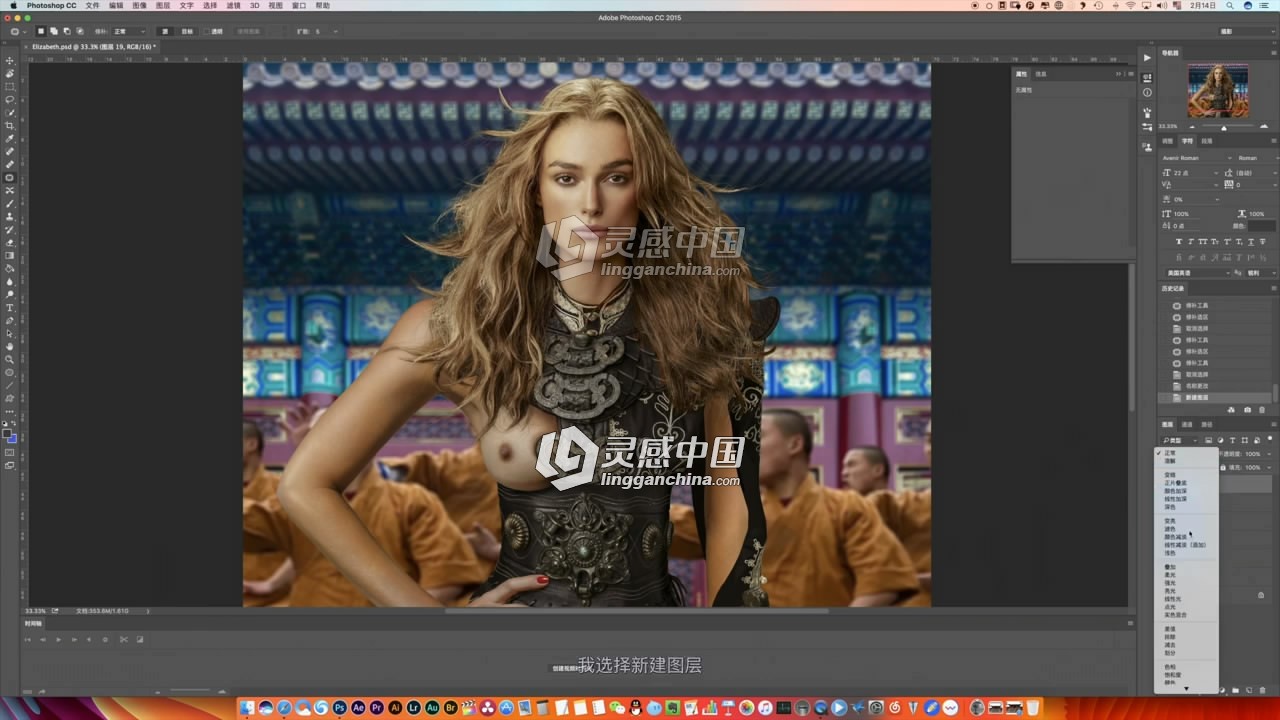Select Elizabeth.psd document tab
Viewport: 1280px width, 720px height.
(93, 46)
